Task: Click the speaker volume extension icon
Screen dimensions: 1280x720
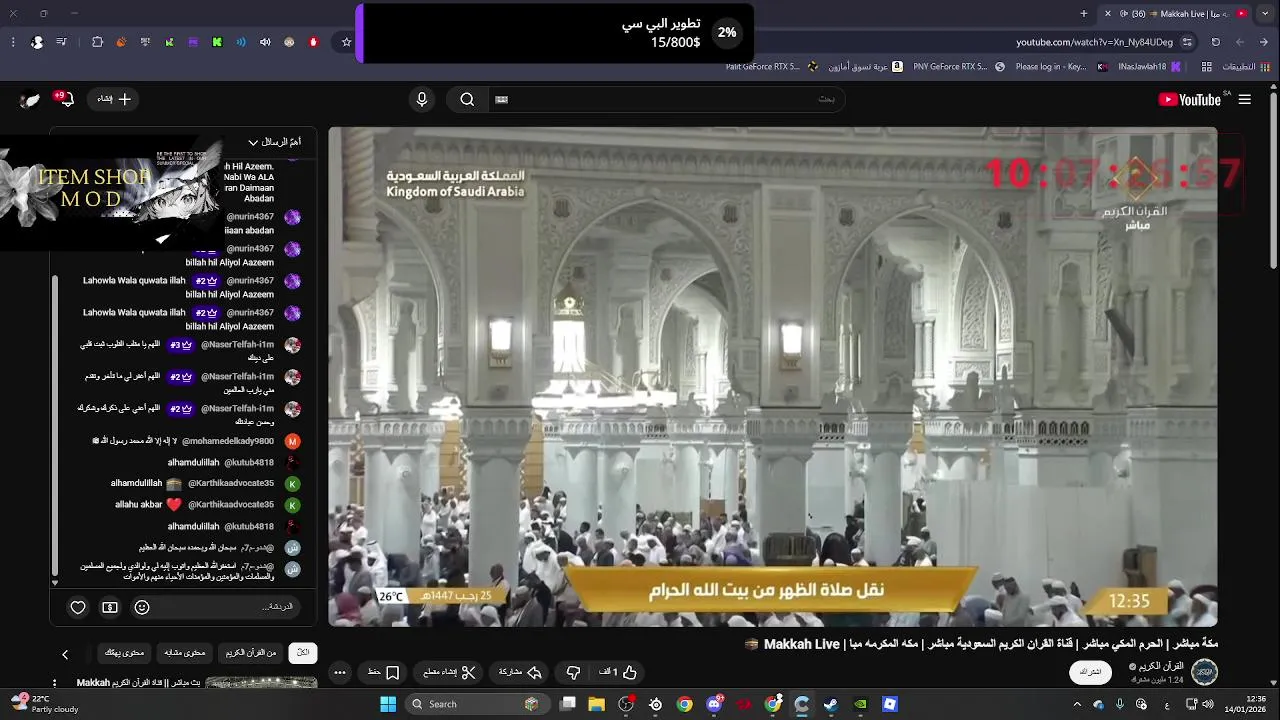Action: [265, 42]
